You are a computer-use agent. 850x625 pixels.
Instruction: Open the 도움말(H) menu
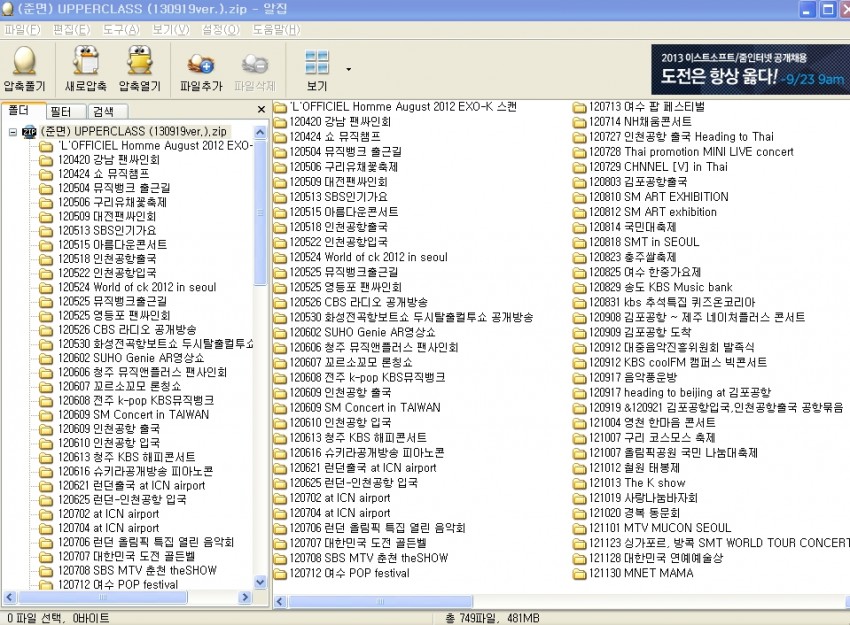pyautogui.click(x=276, y=29)
